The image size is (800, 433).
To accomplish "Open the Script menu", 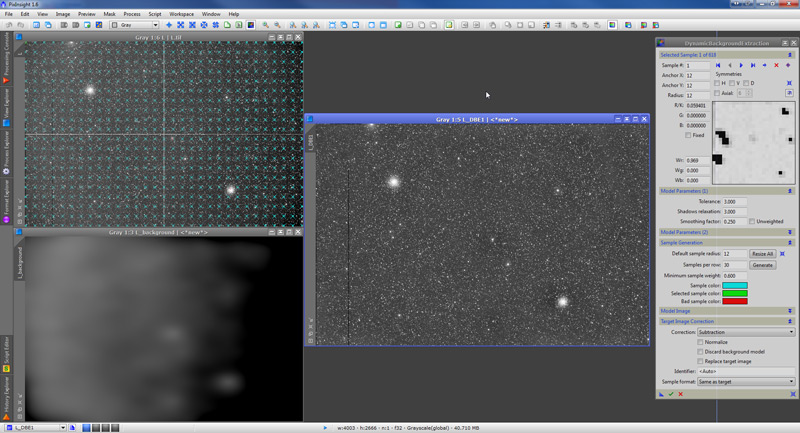I will tap(154, 14).
